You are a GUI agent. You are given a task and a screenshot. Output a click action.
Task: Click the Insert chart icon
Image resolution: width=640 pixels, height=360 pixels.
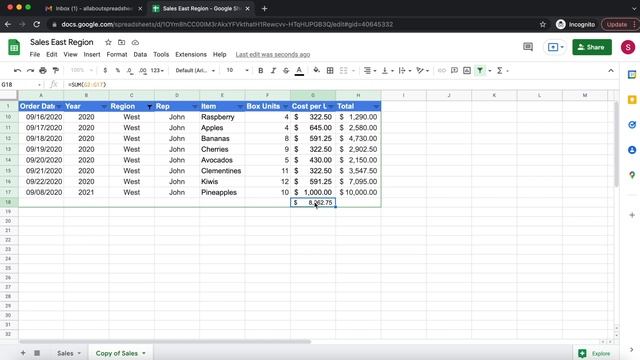click(467, 71)
